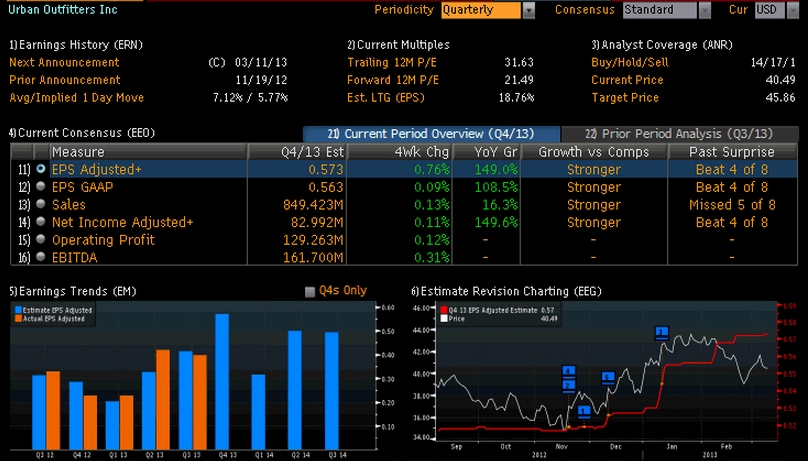Click the Current Price value 40.49

pos(780,80)
